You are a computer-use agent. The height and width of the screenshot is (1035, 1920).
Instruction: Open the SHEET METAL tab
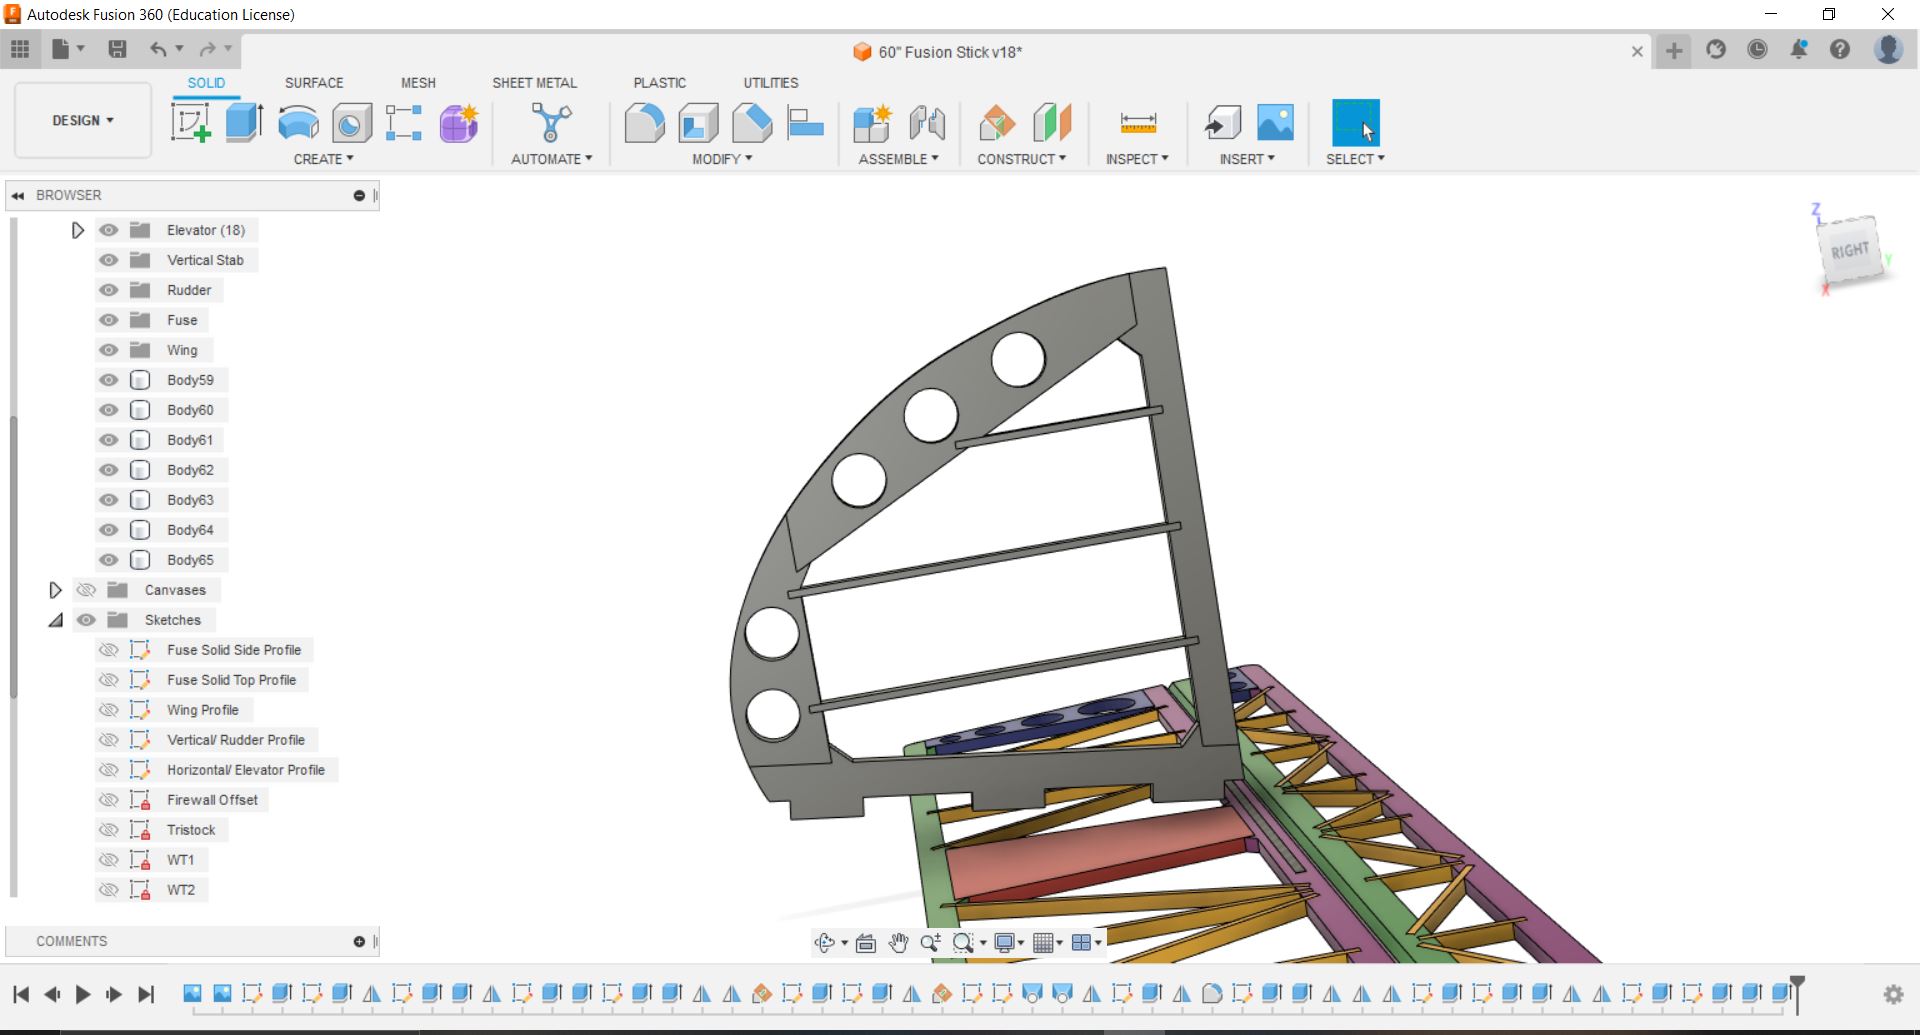tap(534, 83)
